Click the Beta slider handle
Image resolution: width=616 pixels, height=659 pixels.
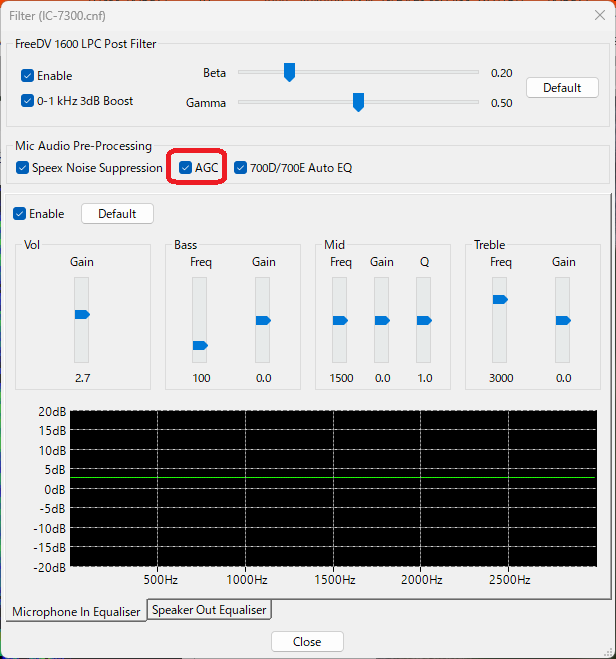(x=289, y=72)
